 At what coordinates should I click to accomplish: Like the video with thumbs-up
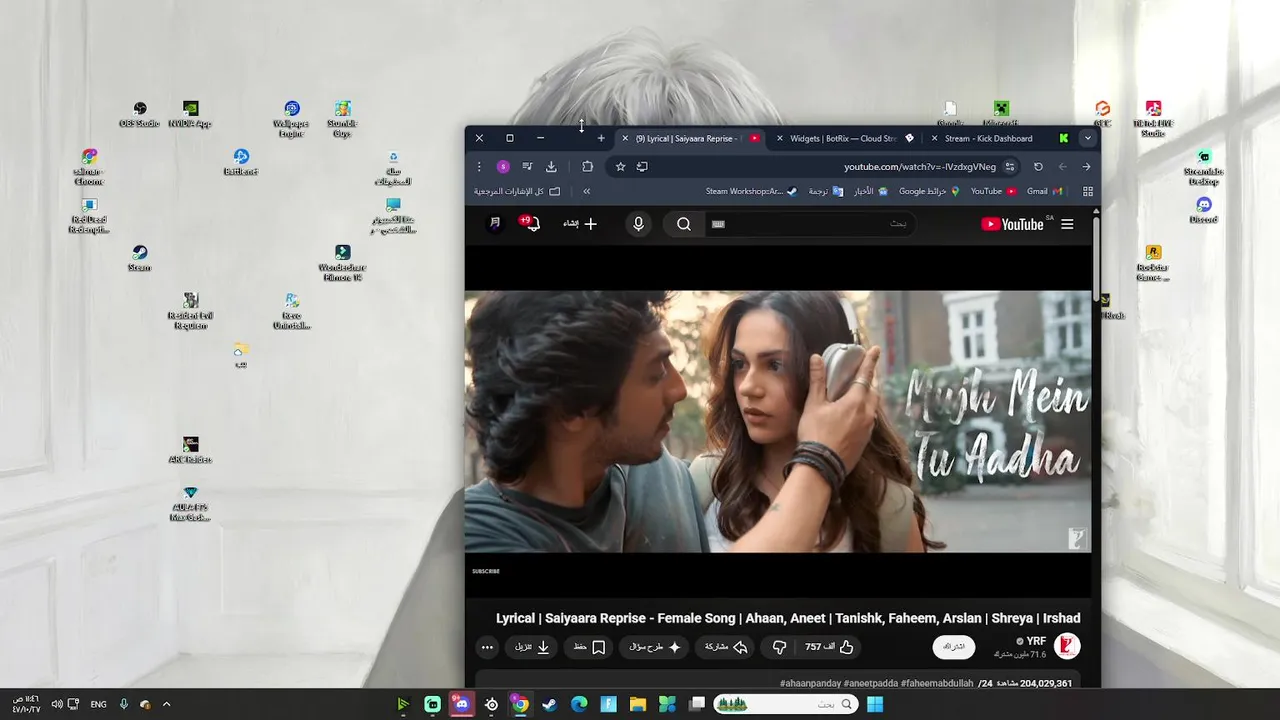click(830, 647)
